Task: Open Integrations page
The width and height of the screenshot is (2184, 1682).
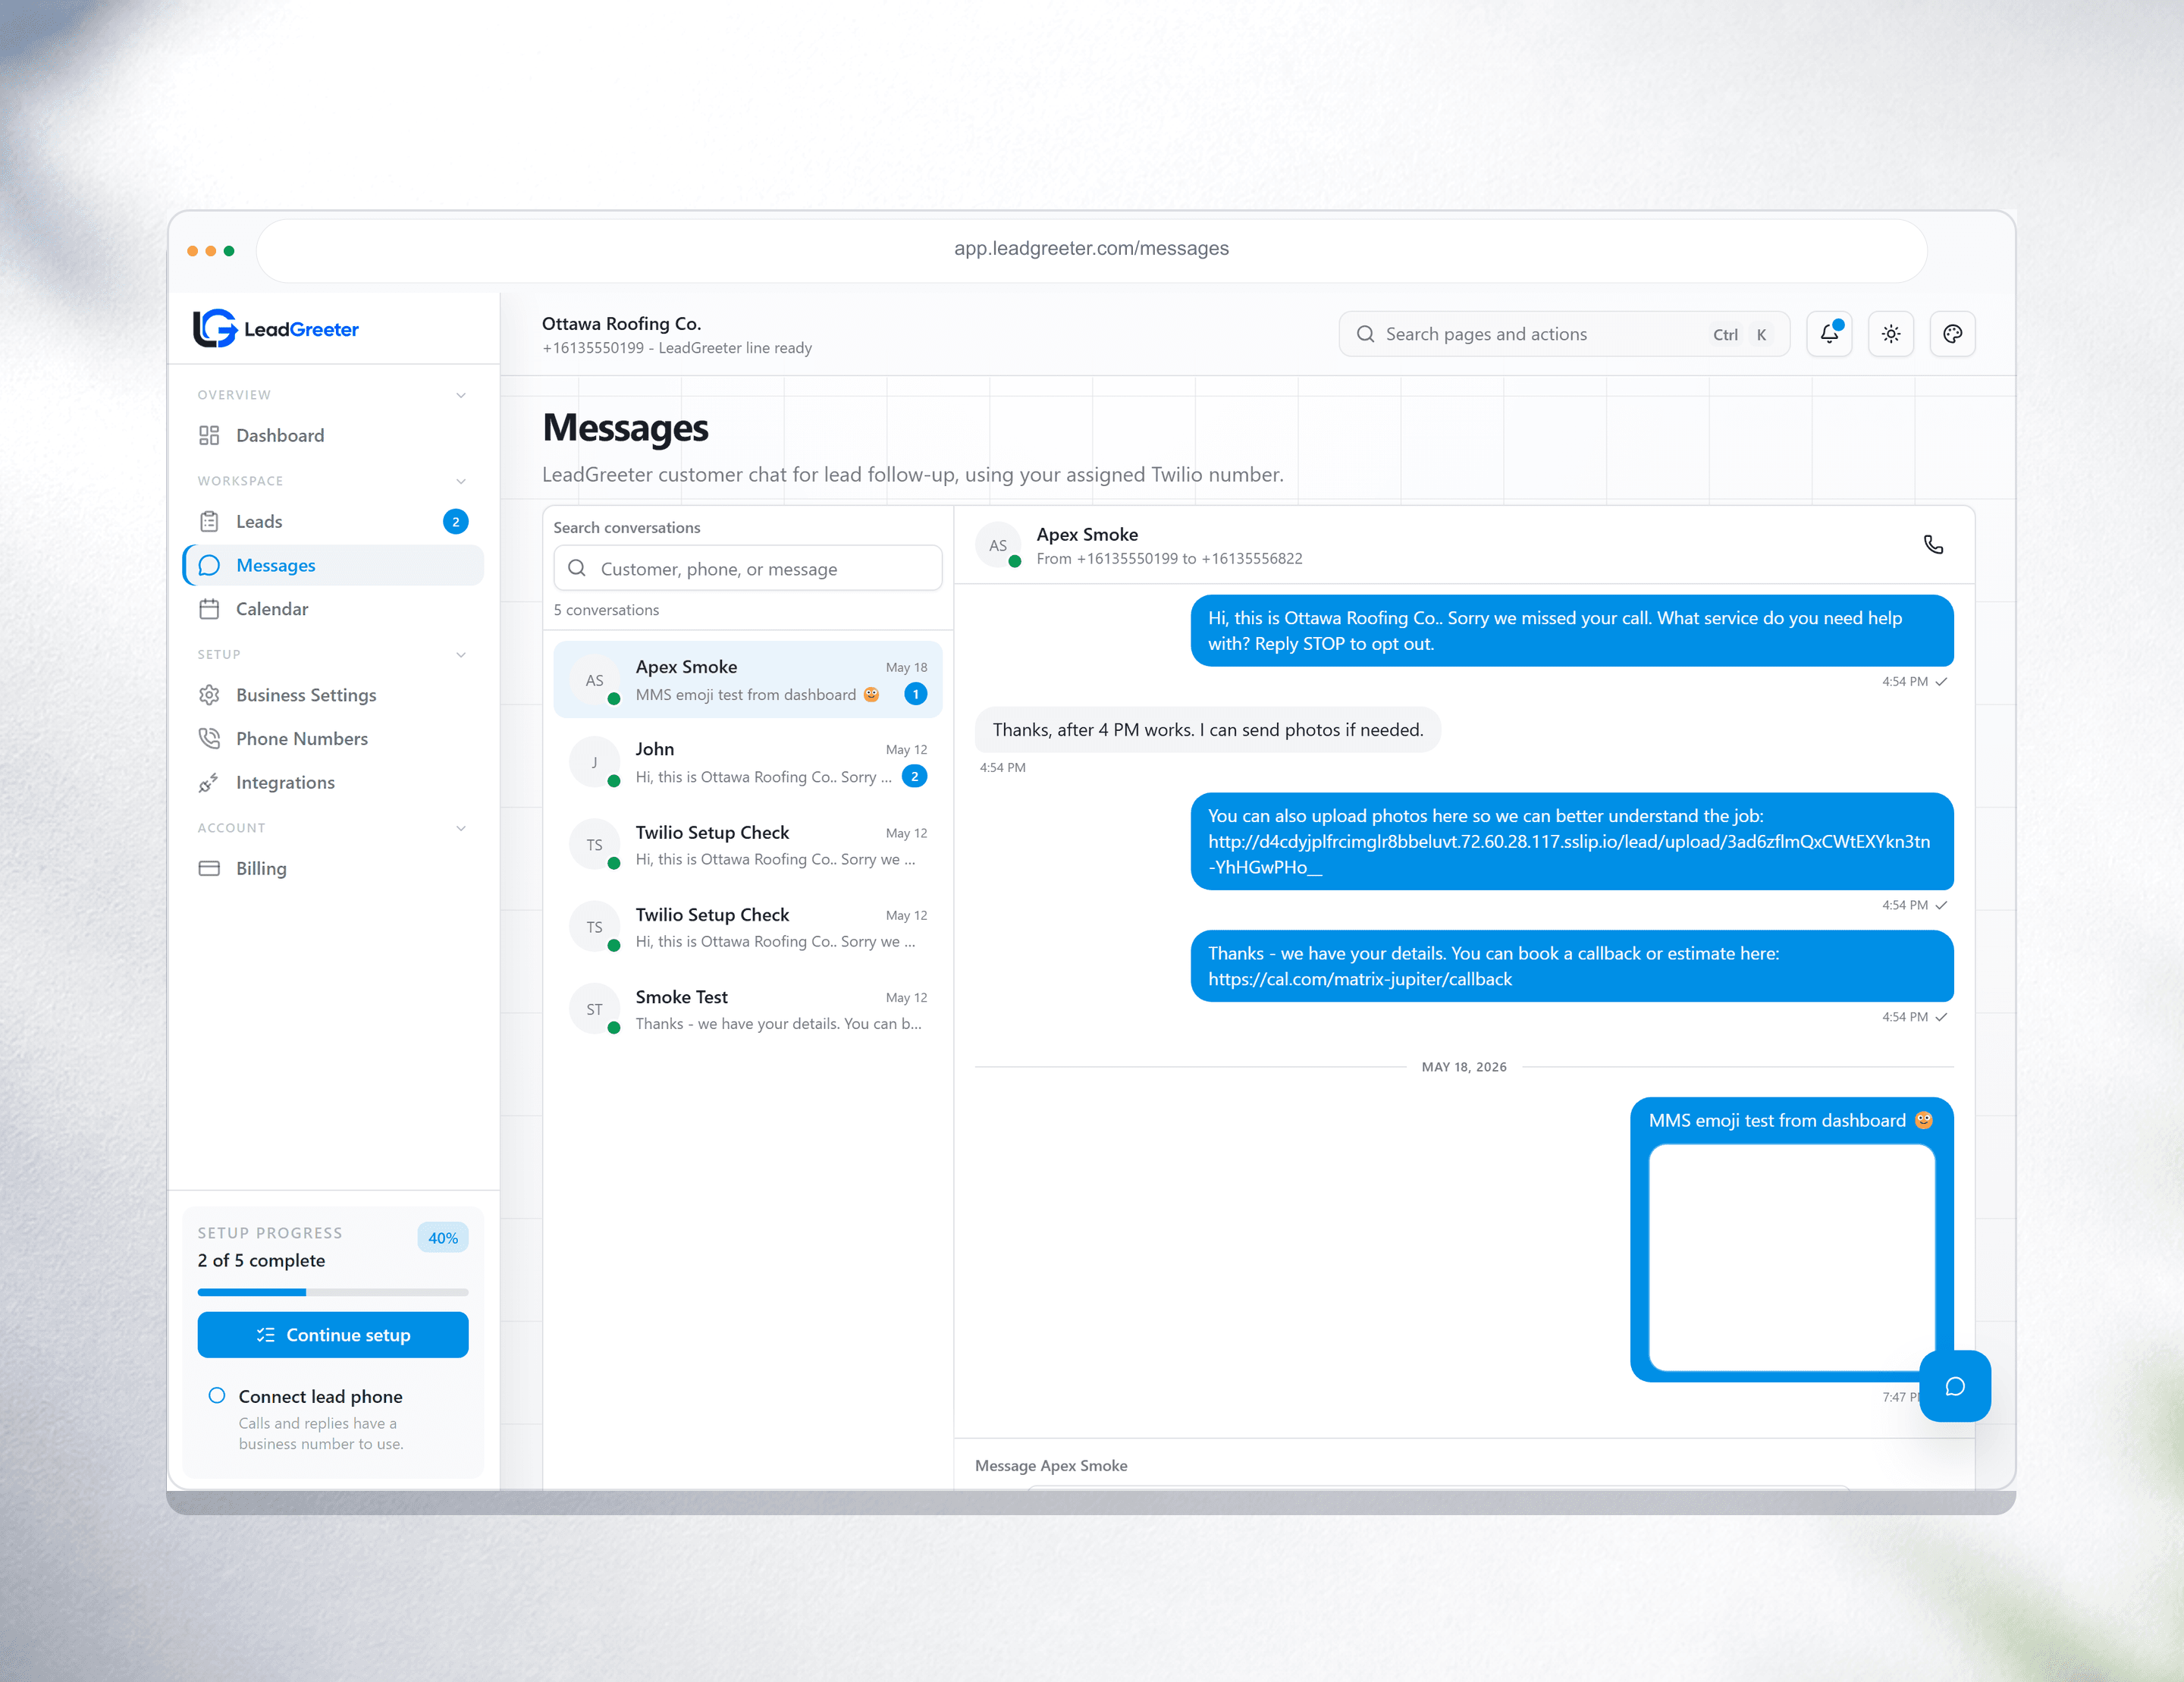Action: pos(333,782)
